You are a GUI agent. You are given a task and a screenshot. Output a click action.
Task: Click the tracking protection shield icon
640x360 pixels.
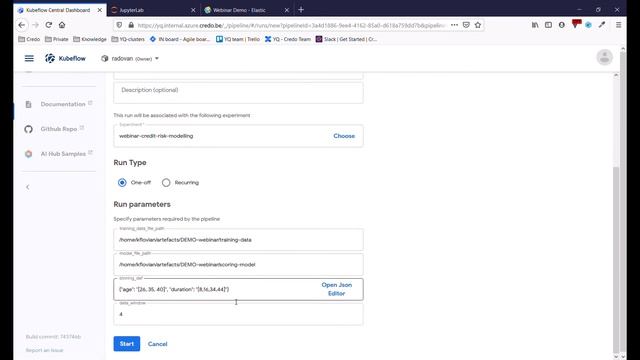119,25
